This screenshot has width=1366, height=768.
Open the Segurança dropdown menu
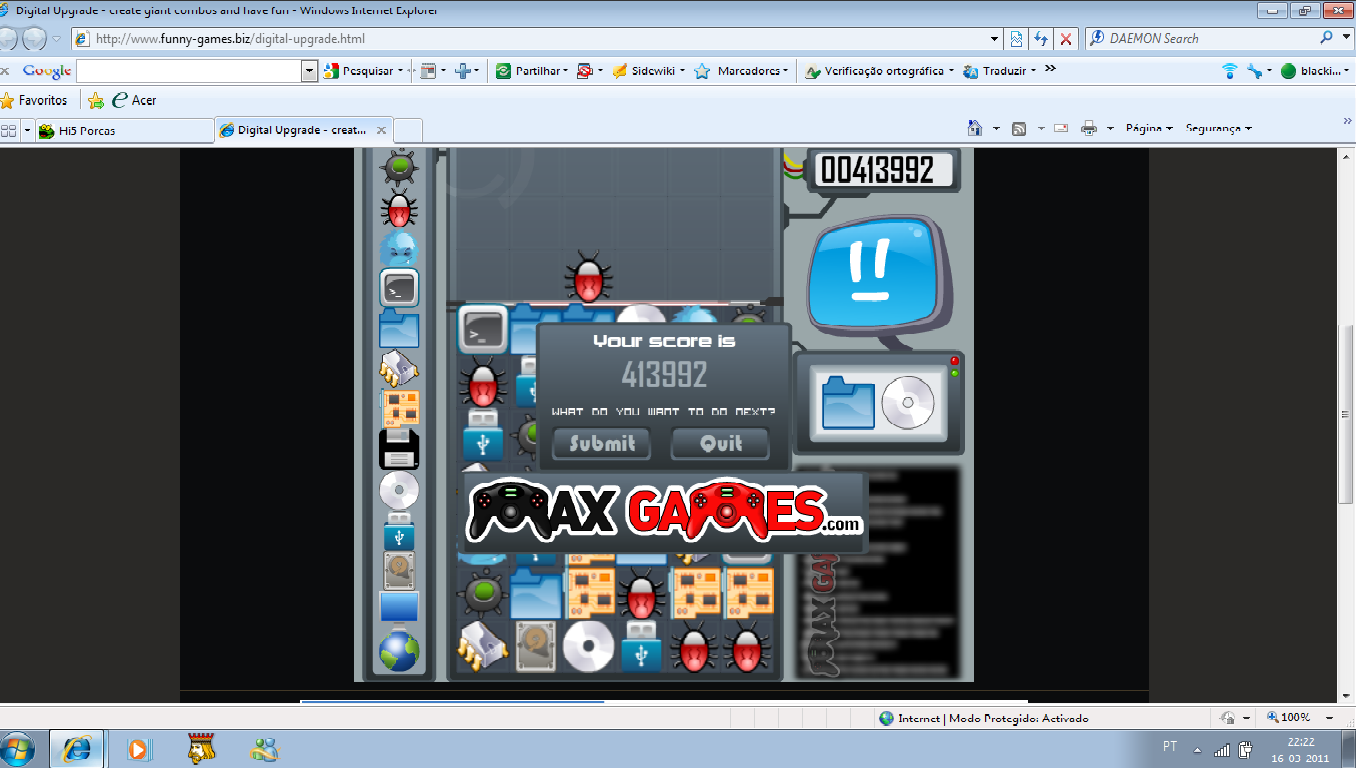[x=1218, y=129]
